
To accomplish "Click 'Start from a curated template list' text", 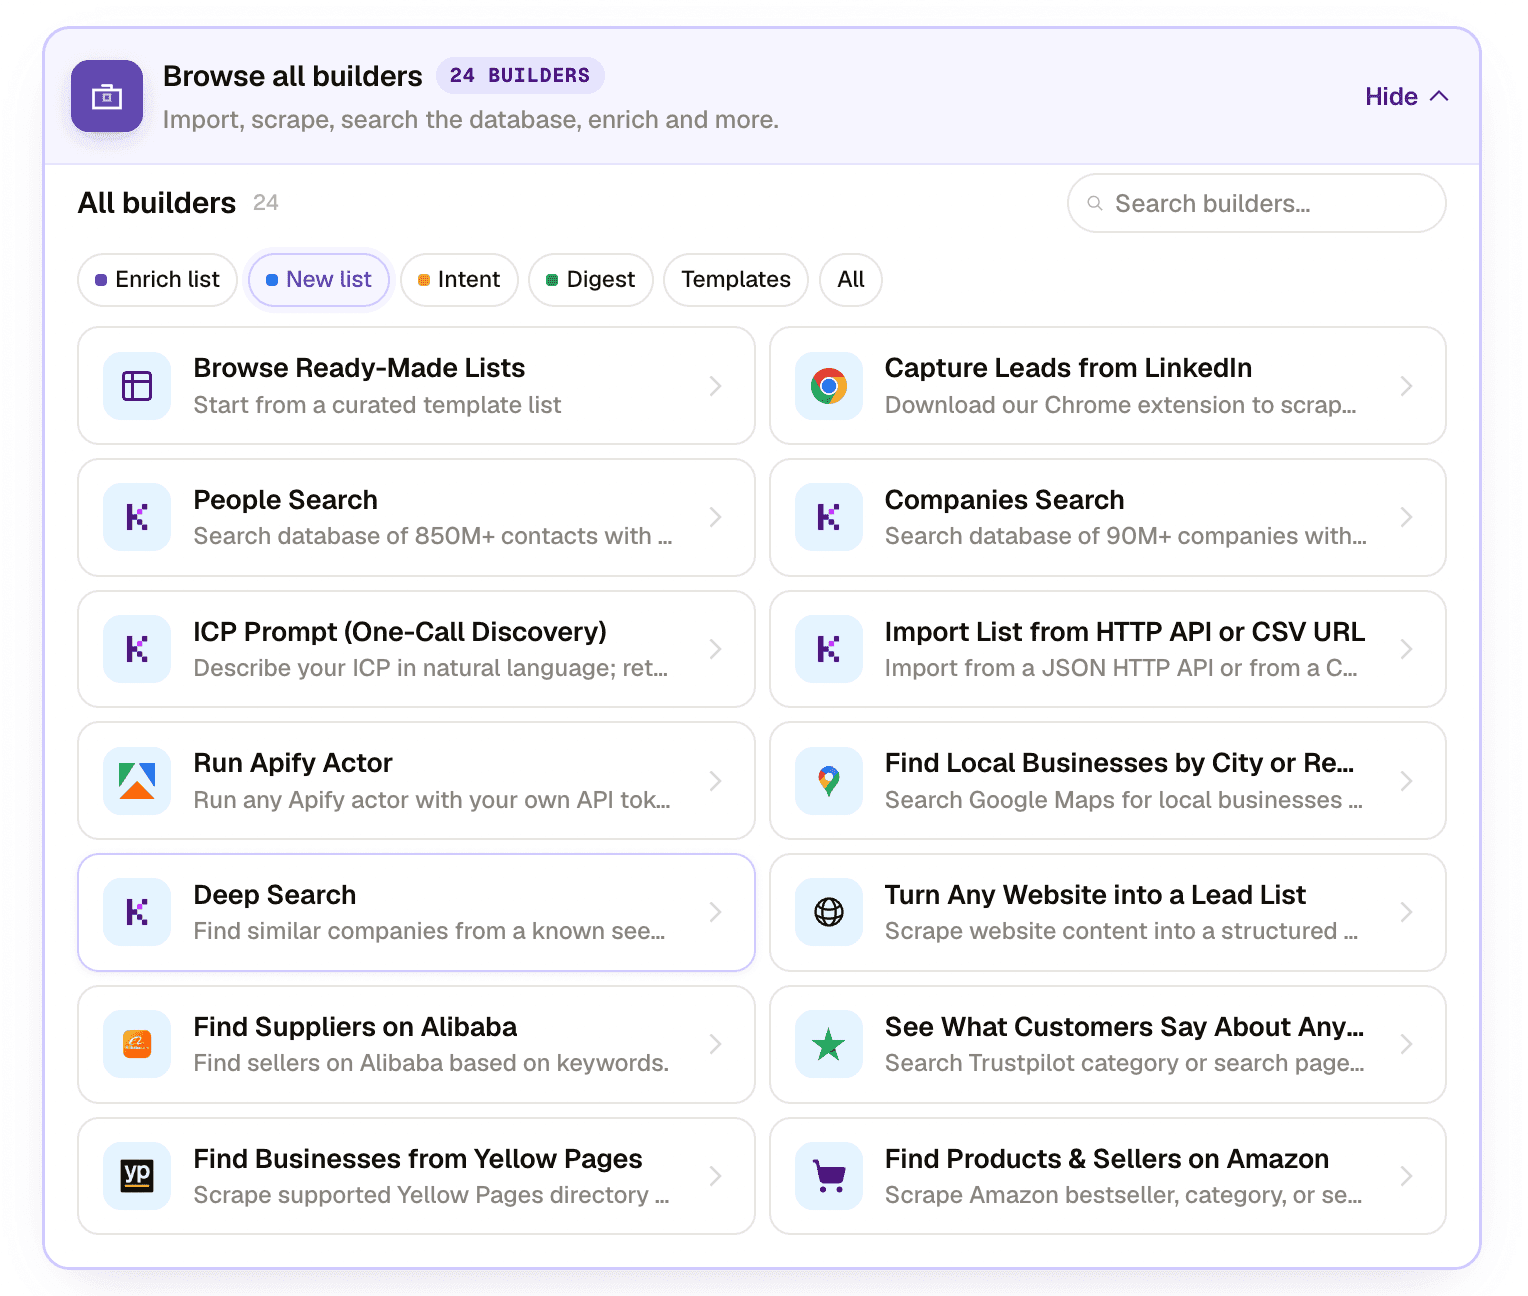I will [x=377, y=405].
